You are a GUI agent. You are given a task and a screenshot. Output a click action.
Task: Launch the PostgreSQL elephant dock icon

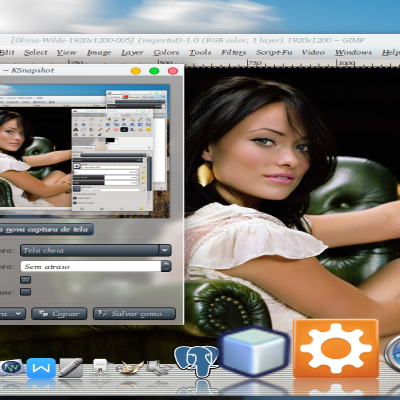[x=196, y=362]
